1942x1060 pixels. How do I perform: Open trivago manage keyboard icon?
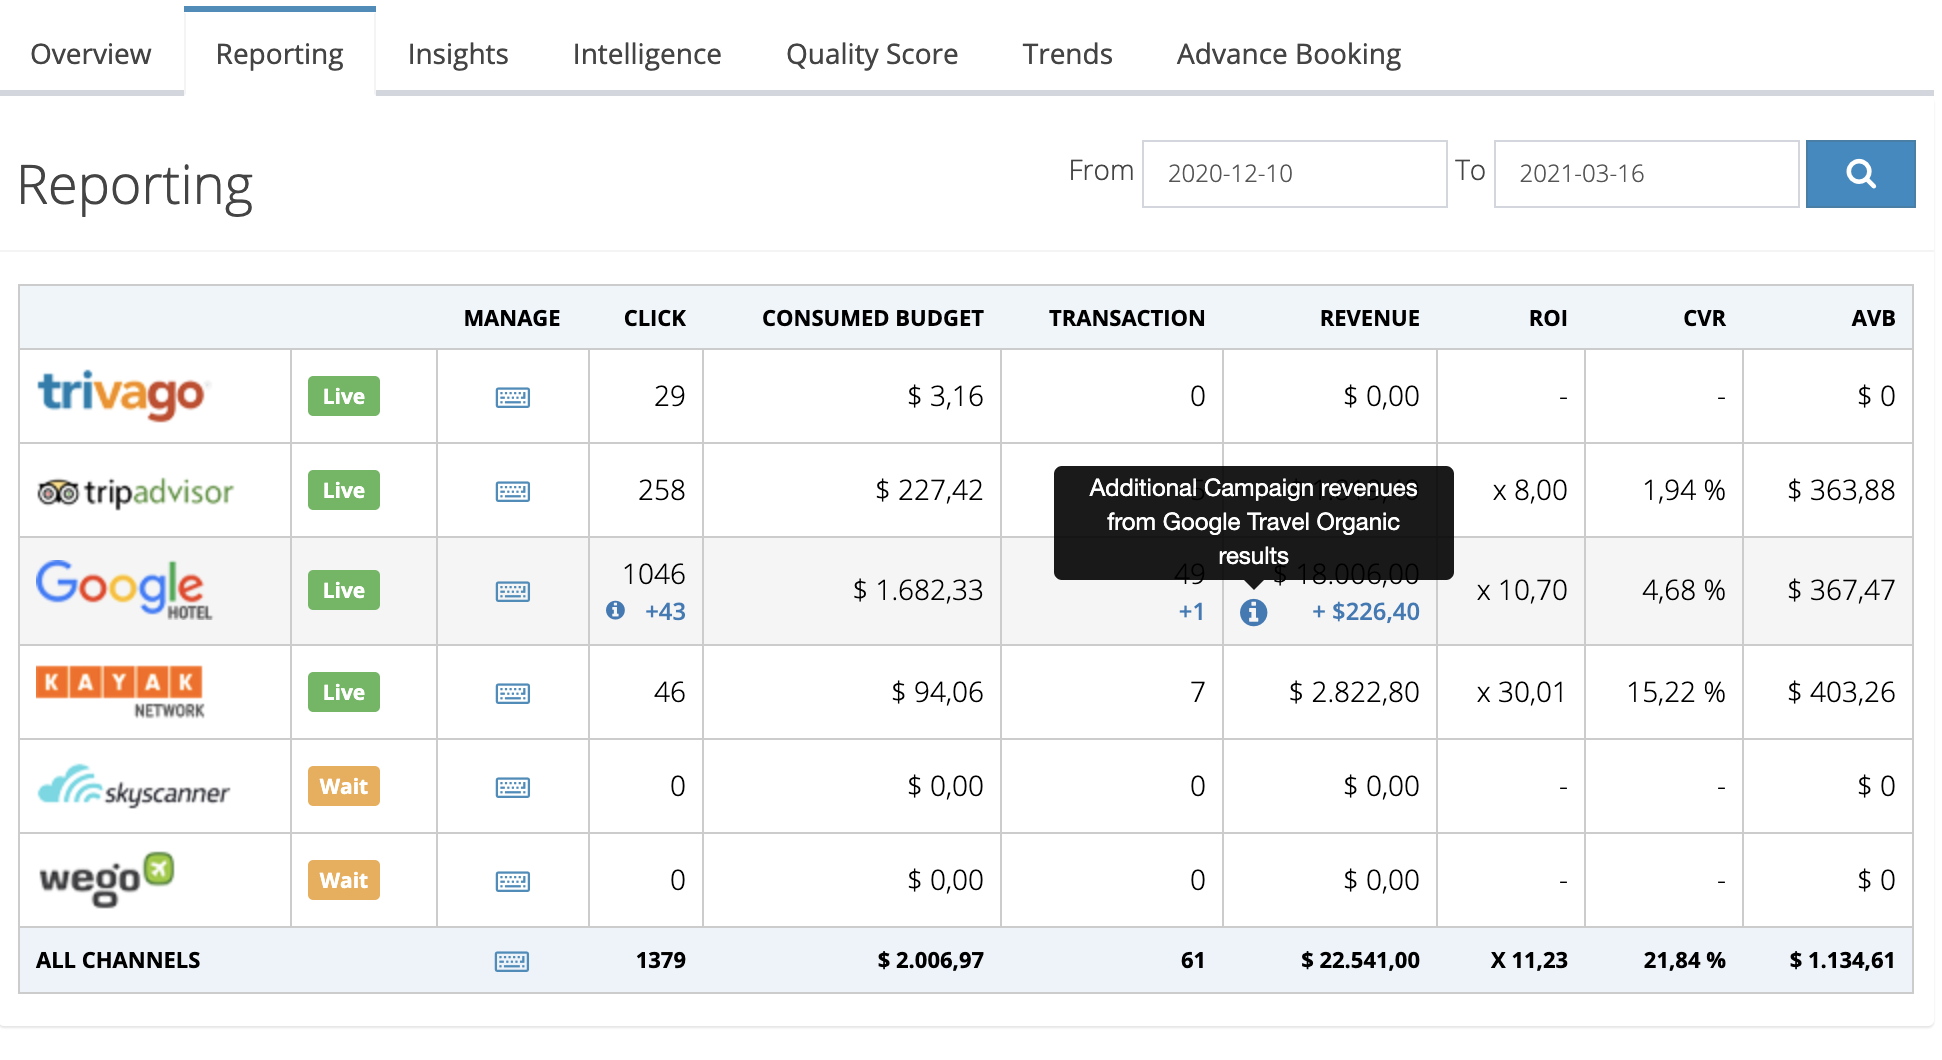(513, 398)
